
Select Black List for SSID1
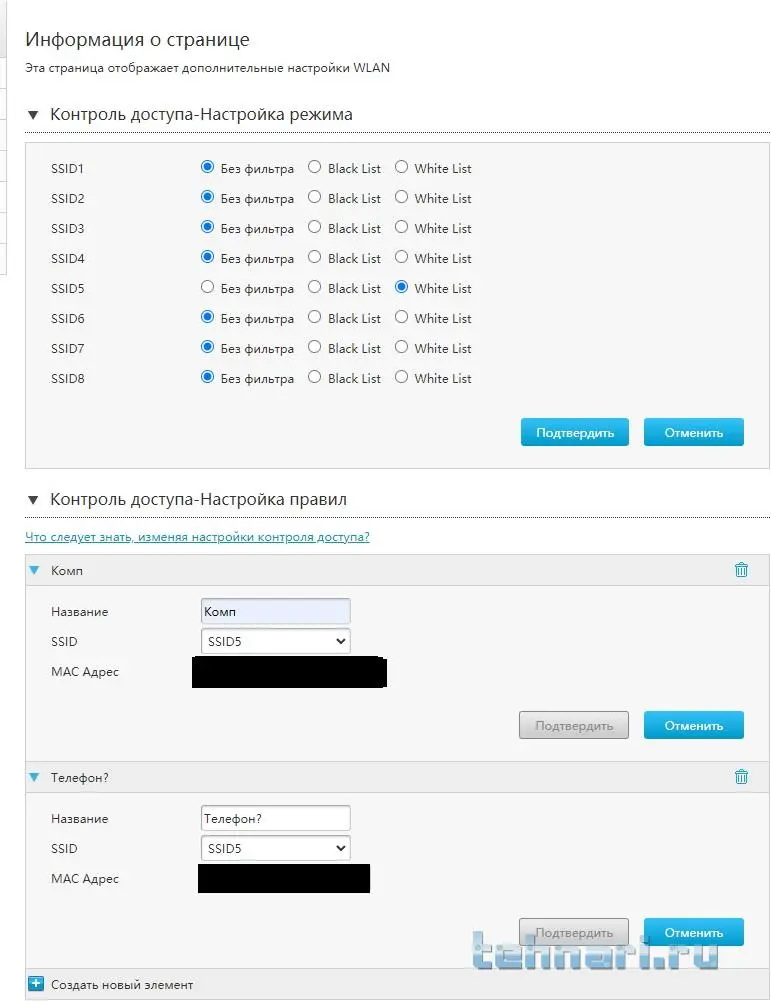pos(314,167)
